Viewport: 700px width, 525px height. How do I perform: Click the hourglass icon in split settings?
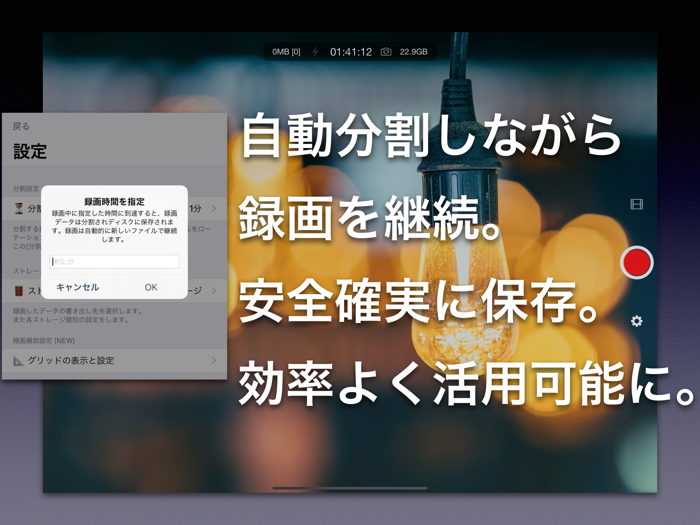click(x=19, y=208)
